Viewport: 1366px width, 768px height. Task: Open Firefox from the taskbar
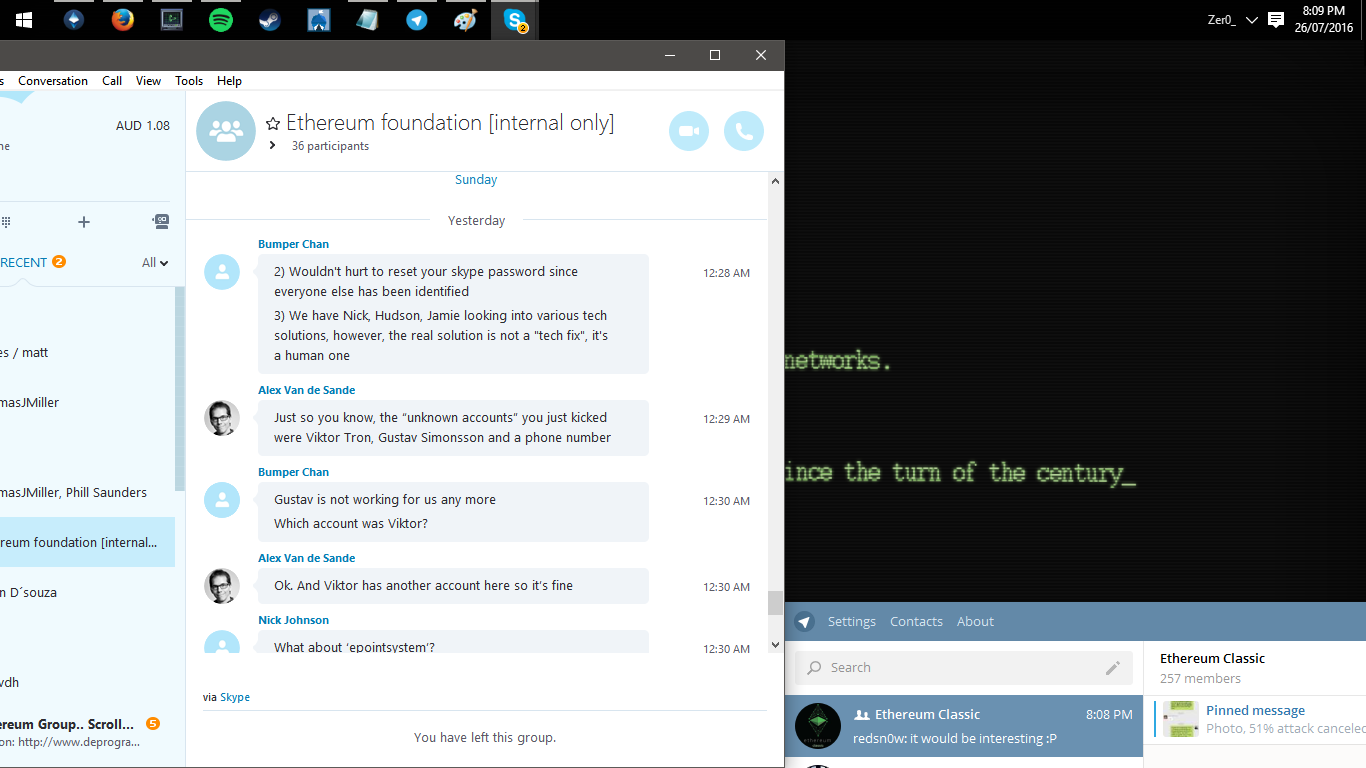coord(123,20)
